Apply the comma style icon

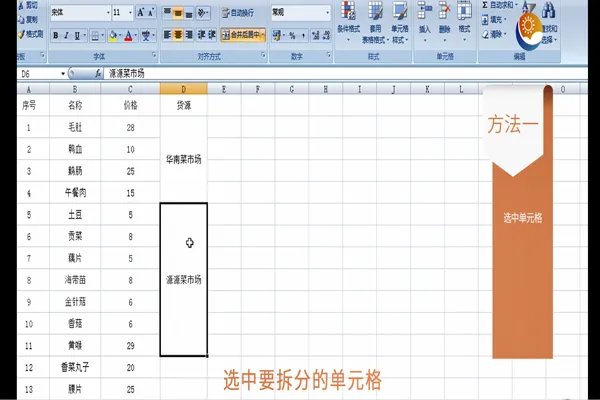pyautogui.click(x=303, y=36)
